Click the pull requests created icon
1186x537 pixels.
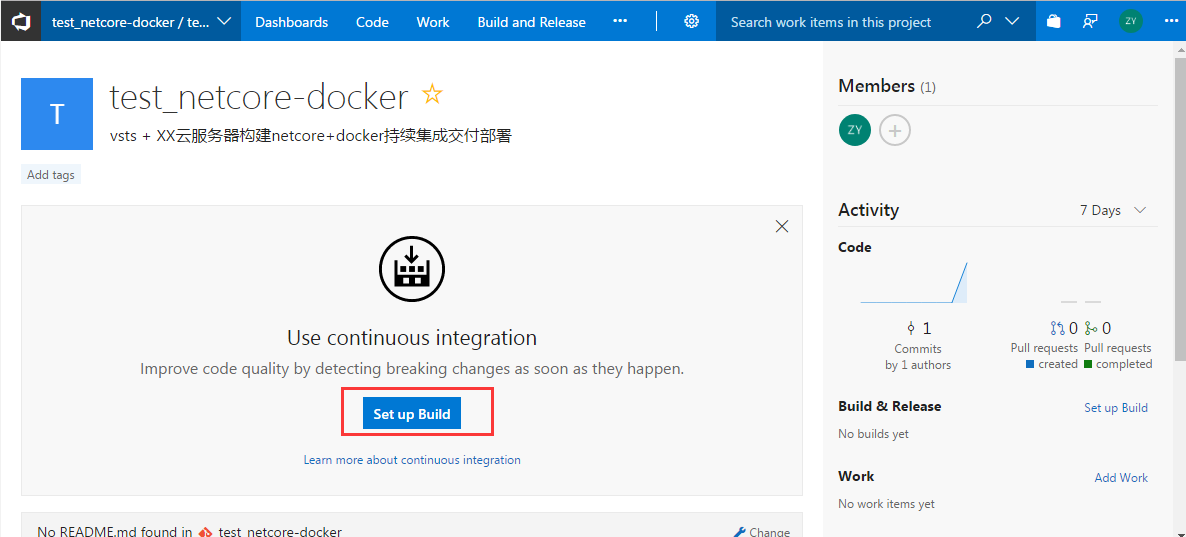coord(1057,328)
